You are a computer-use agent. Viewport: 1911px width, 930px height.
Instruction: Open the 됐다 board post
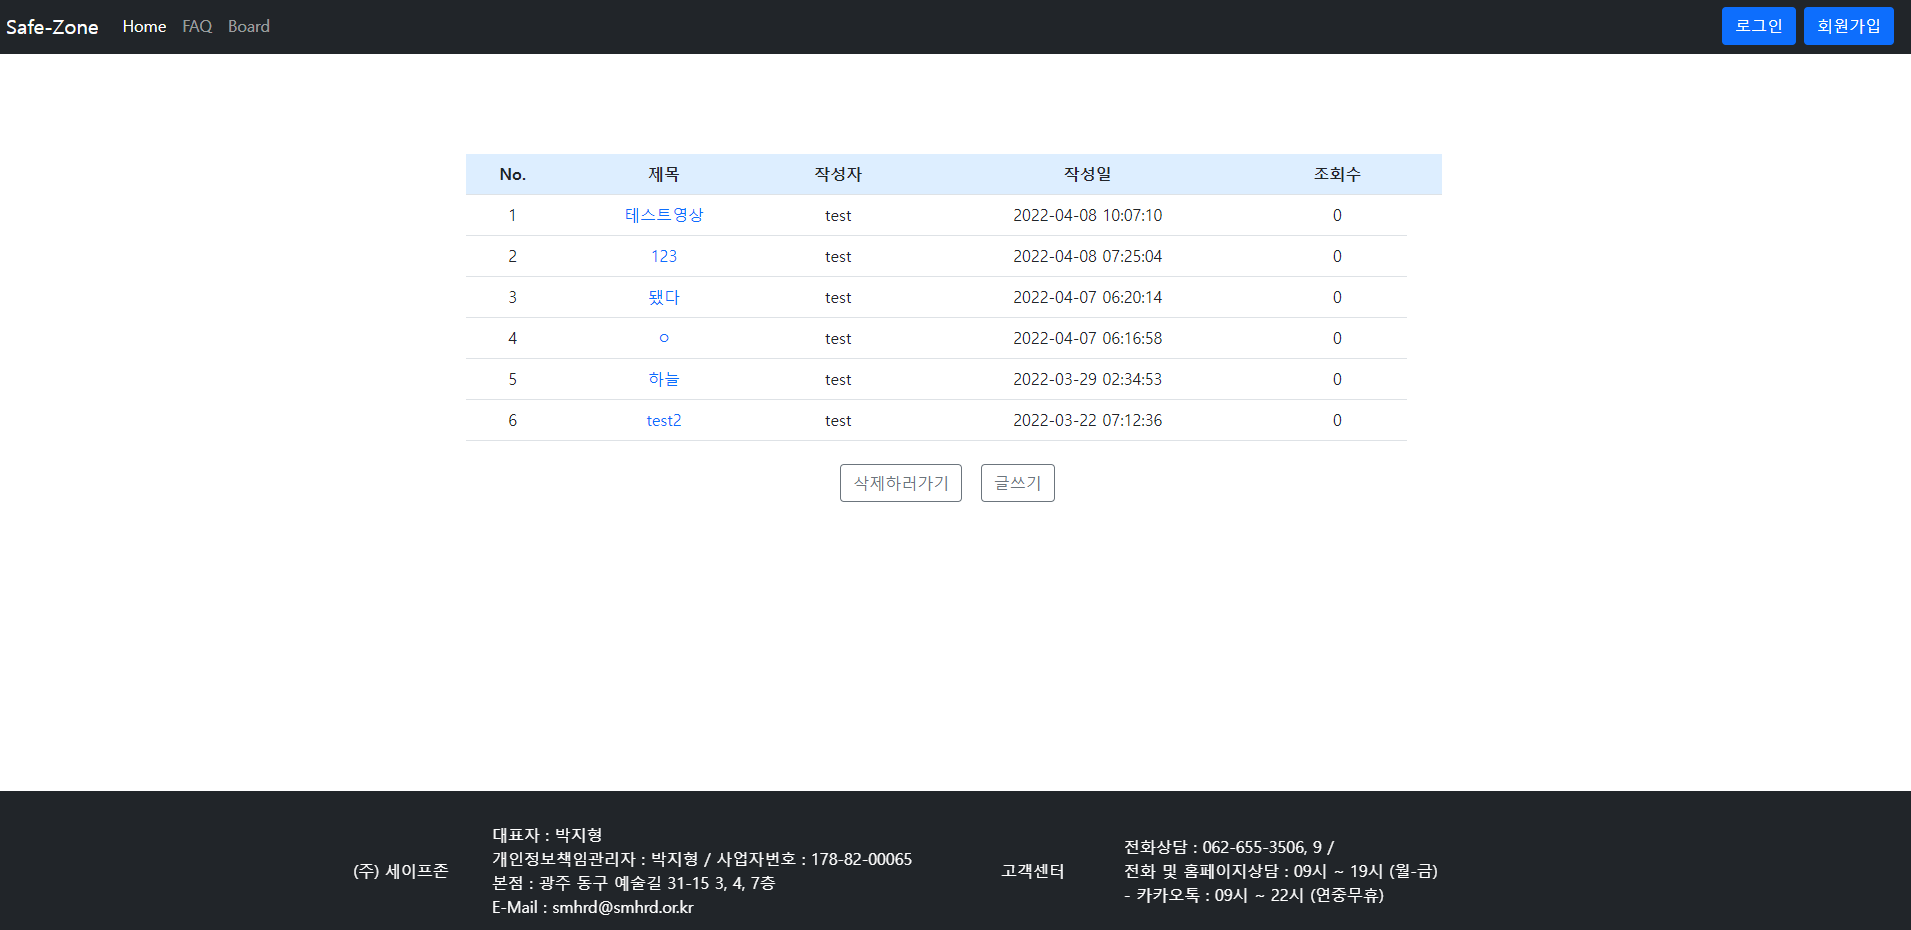pos(663,297)
